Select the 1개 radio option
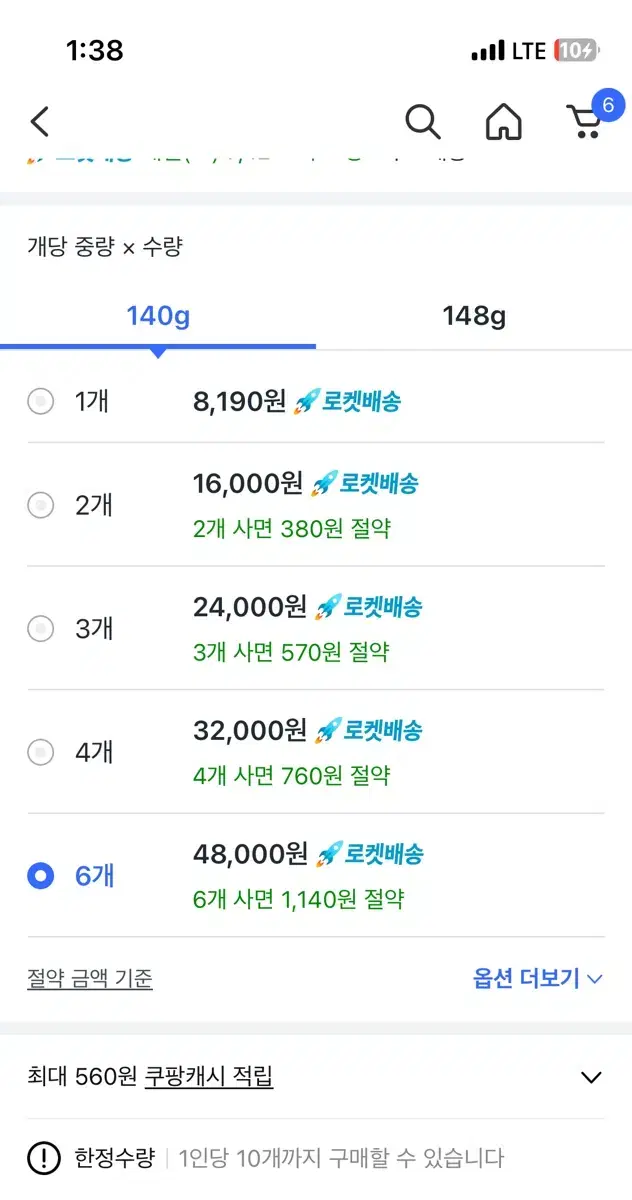Viewport: 632px width, 1200px height. [x=40, y=402]
